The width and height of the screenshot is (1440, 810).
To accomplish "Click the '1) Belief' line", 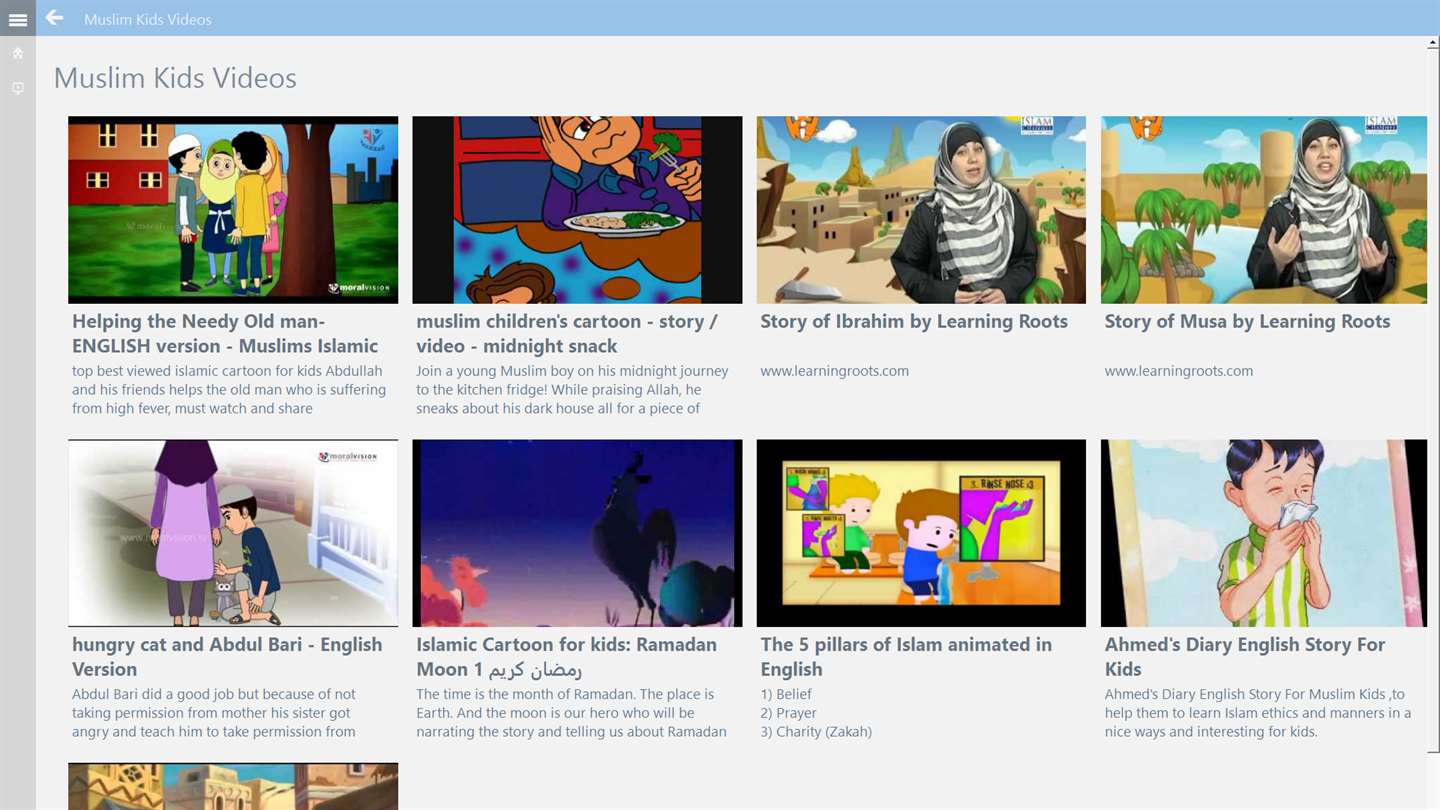I will coord(786,694).
